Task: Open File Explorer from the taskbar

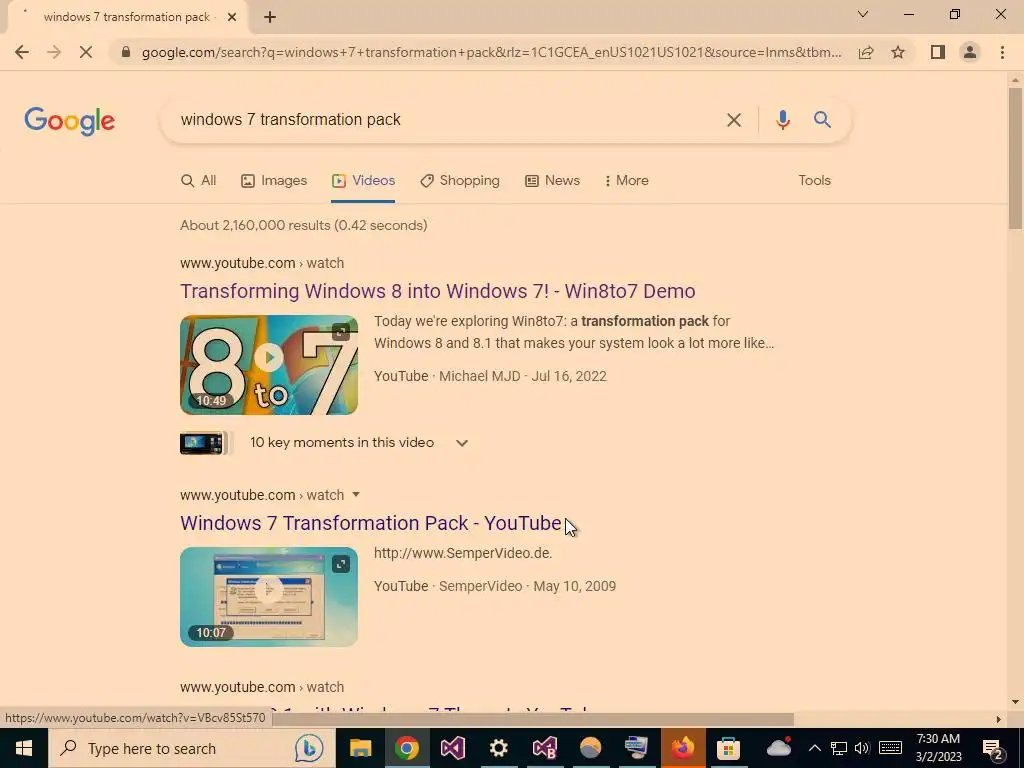Action: click(x=360, y=748)
